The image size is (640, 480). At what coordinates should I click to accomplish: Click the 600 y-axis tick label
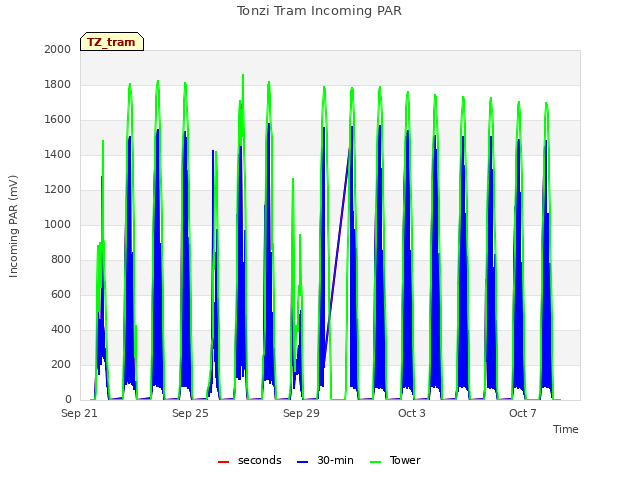61,295
